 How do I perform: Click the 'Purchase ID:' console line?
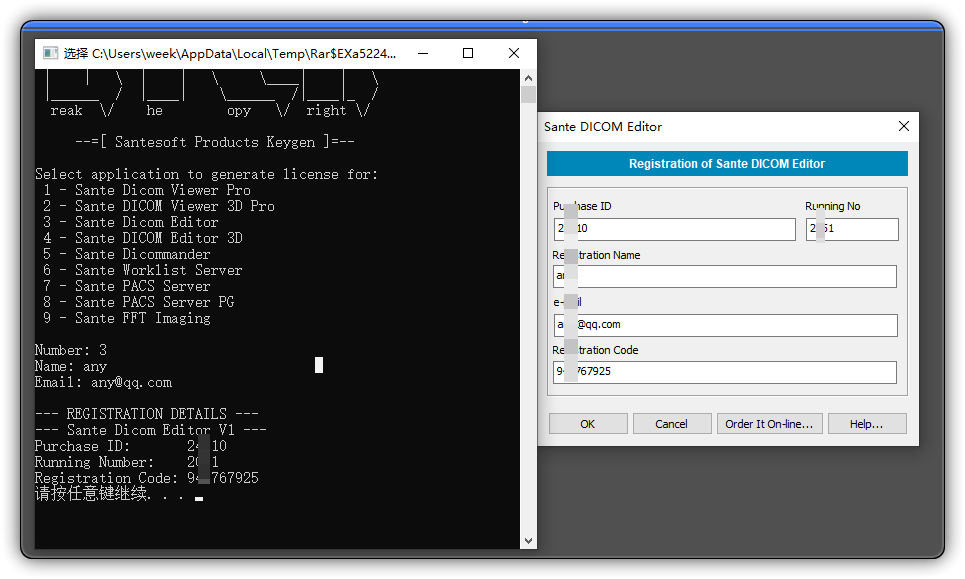point(130,446)
